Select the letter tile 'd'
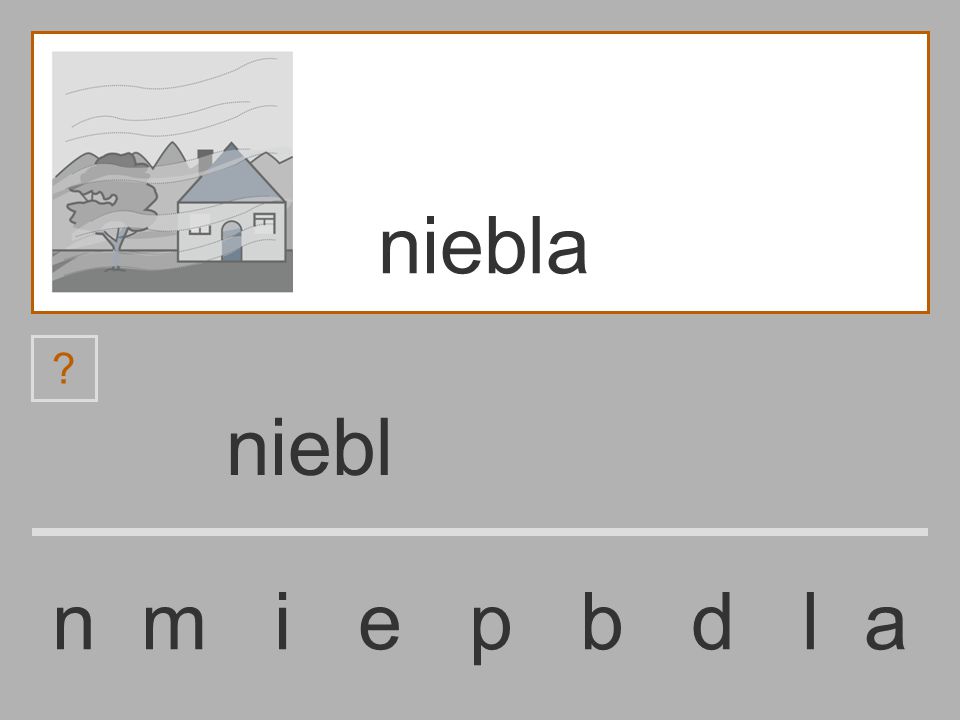Screen dimensions: 960x720 711,621
